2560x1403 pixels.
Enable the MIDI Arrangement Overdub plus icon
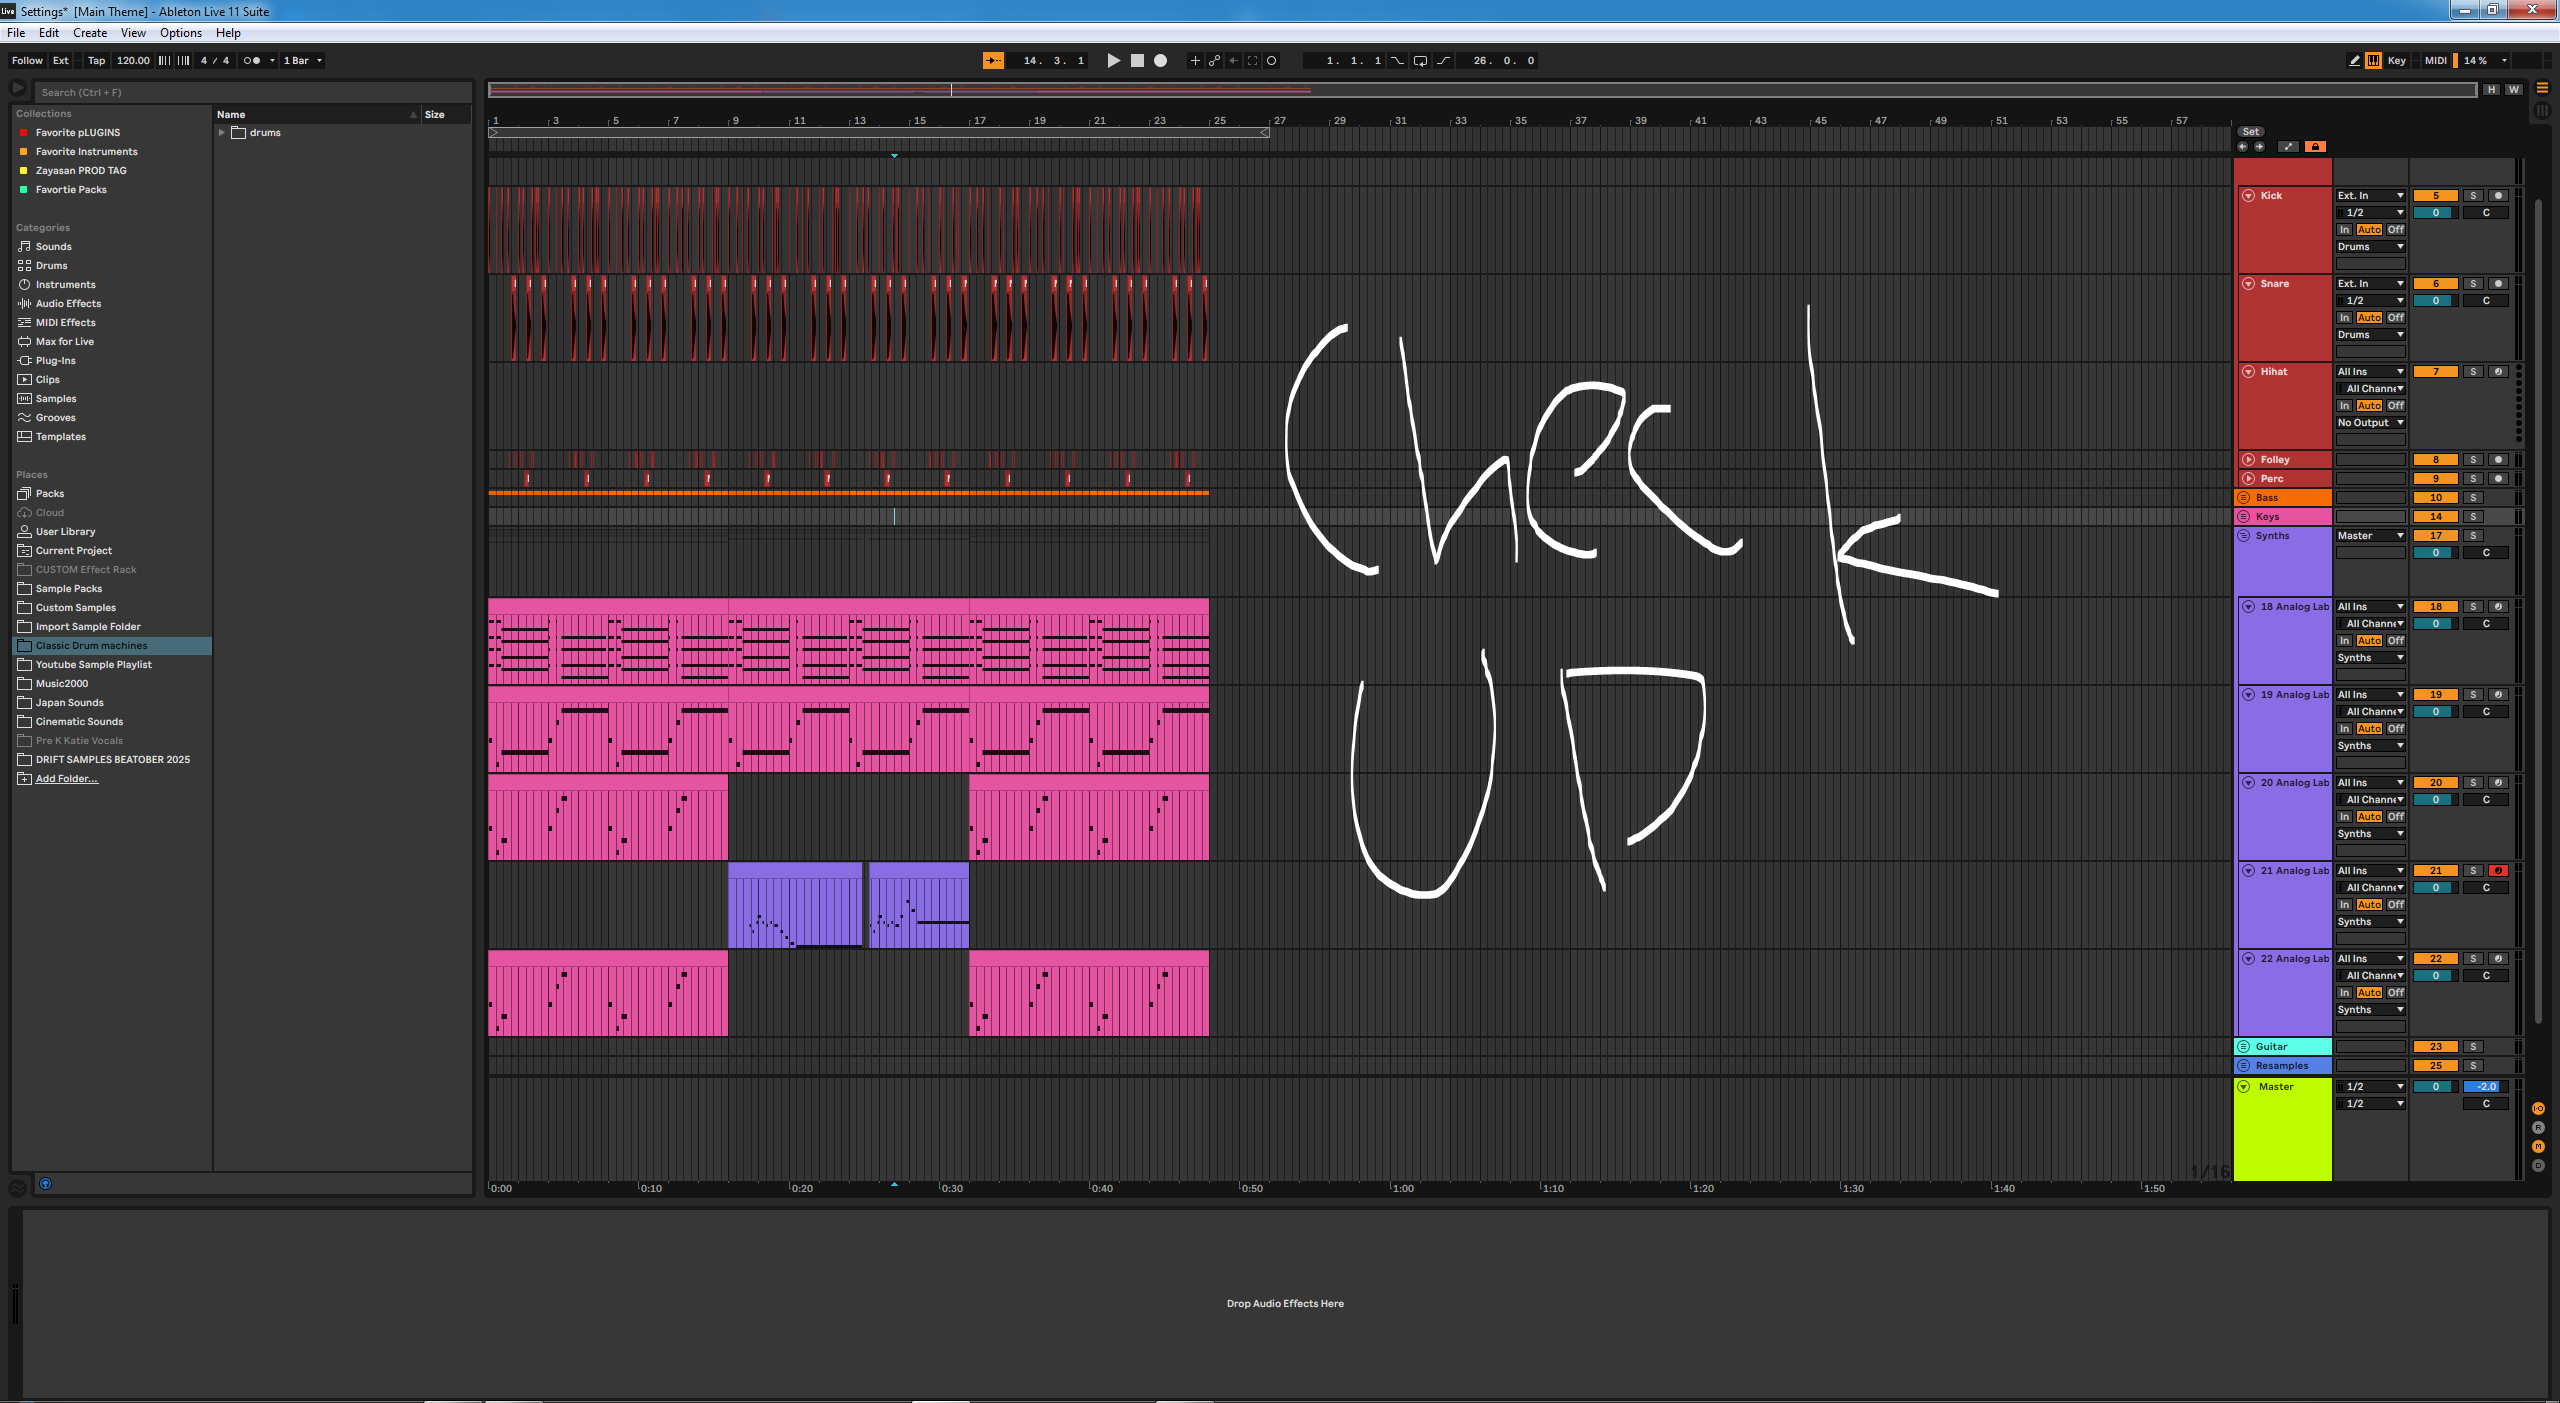[1194, 61]
